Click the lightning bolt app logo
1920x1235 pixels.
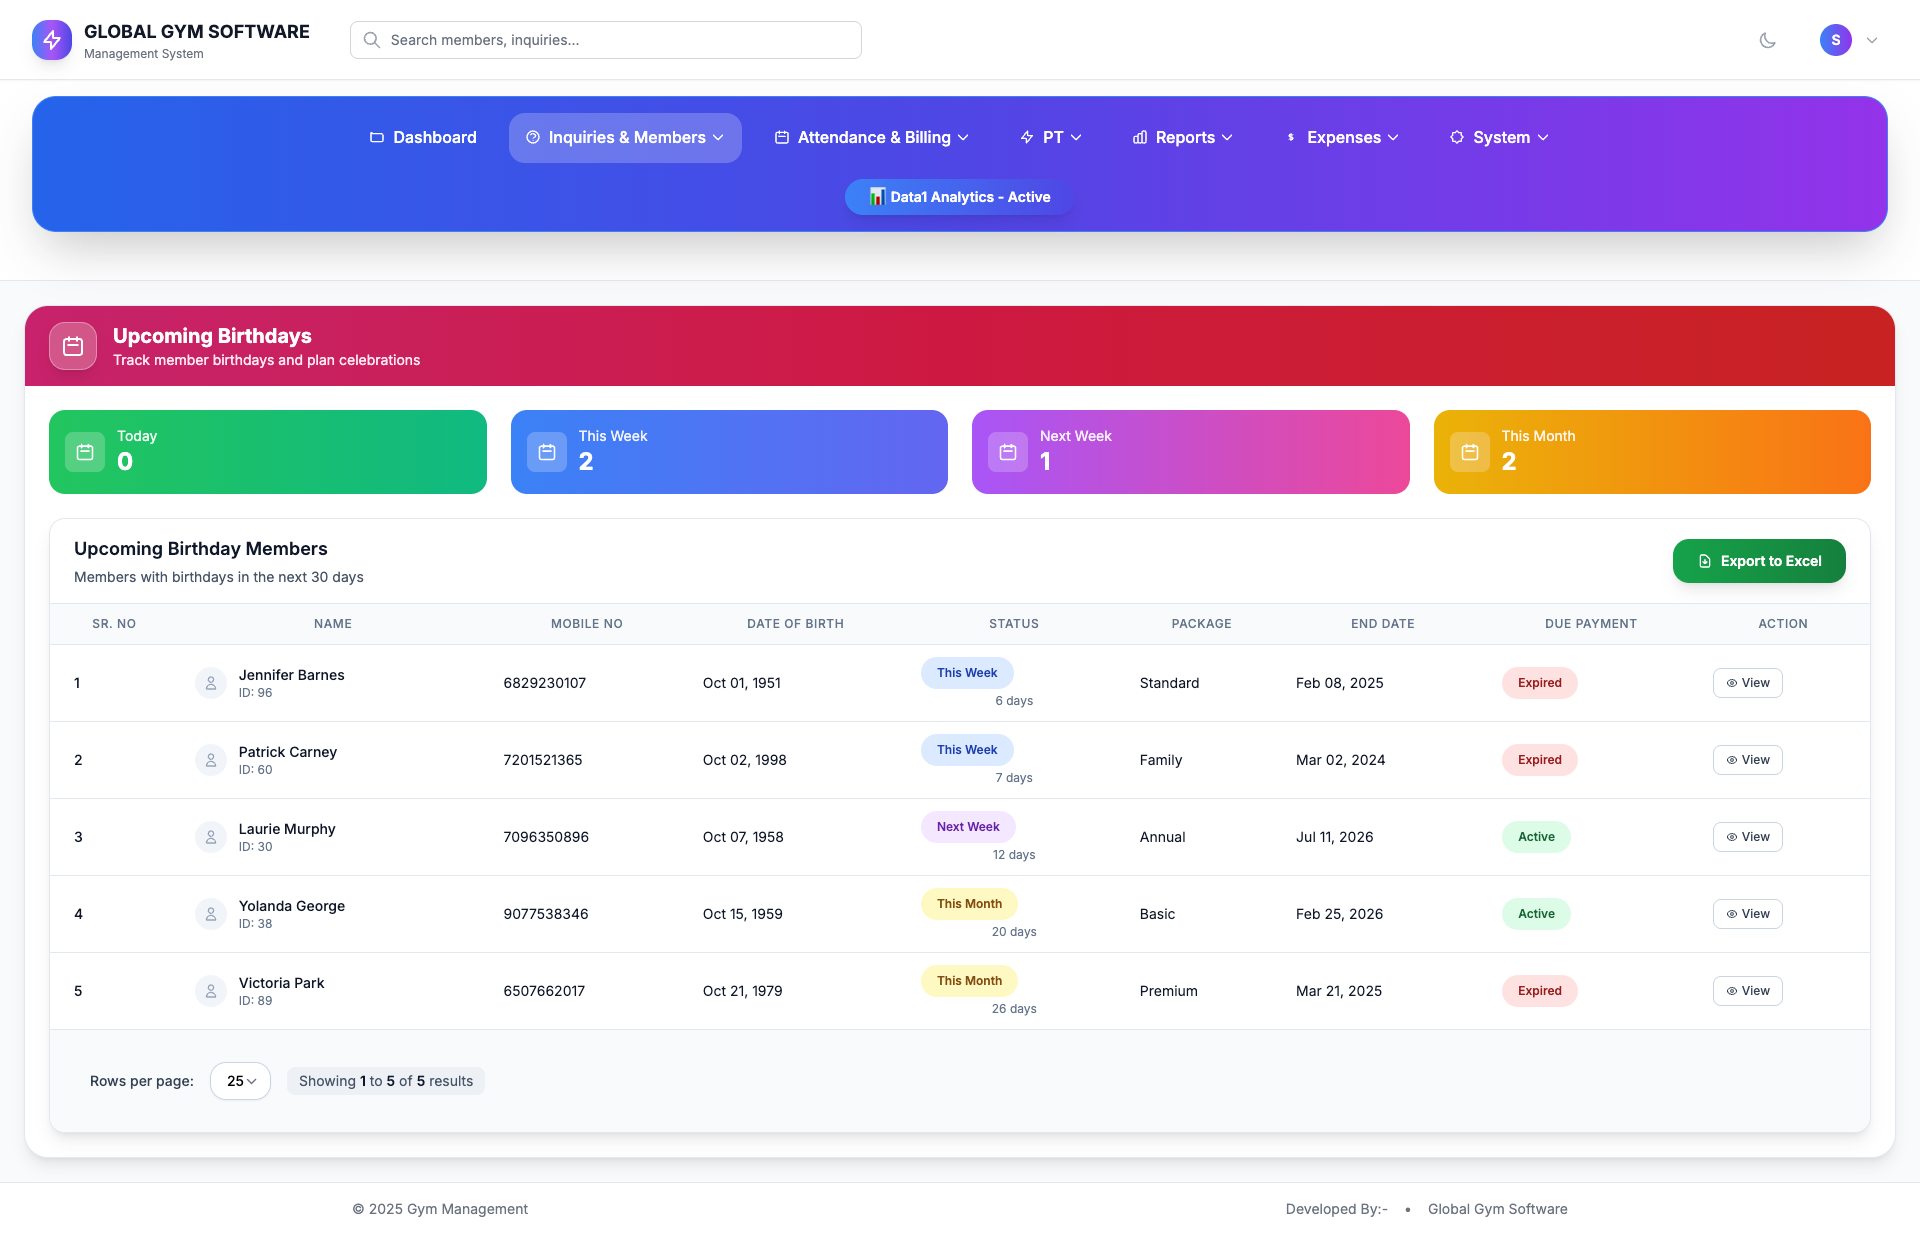[x=52, y=40]
